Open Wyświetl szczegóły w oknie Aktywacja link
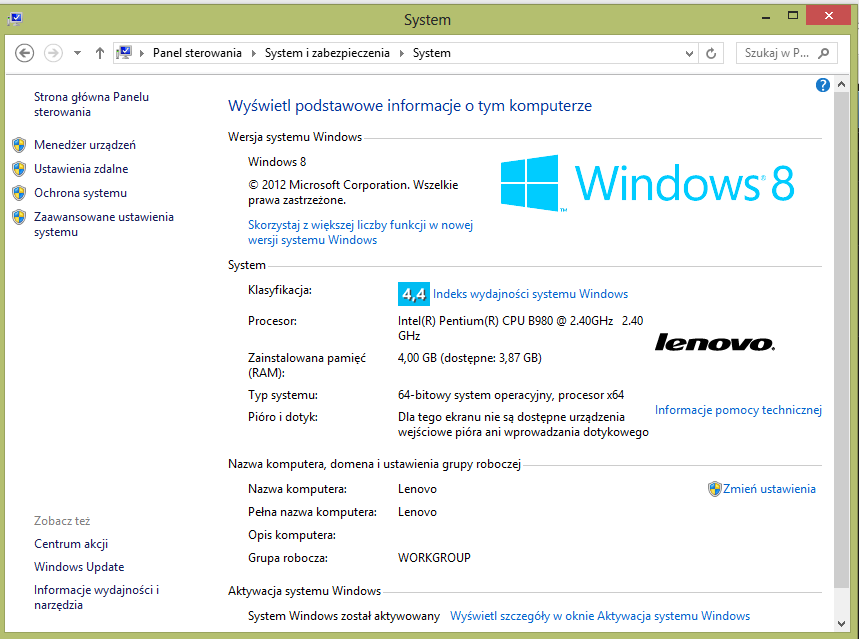Screen dimensions: 859x639 click(x=600, y=616)
